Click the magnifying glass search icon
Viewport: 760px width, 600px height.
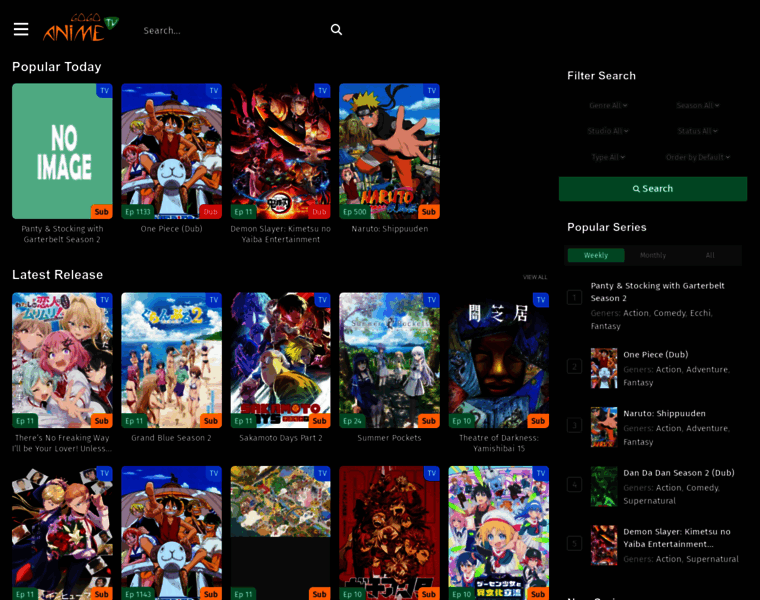pos(336,30)
